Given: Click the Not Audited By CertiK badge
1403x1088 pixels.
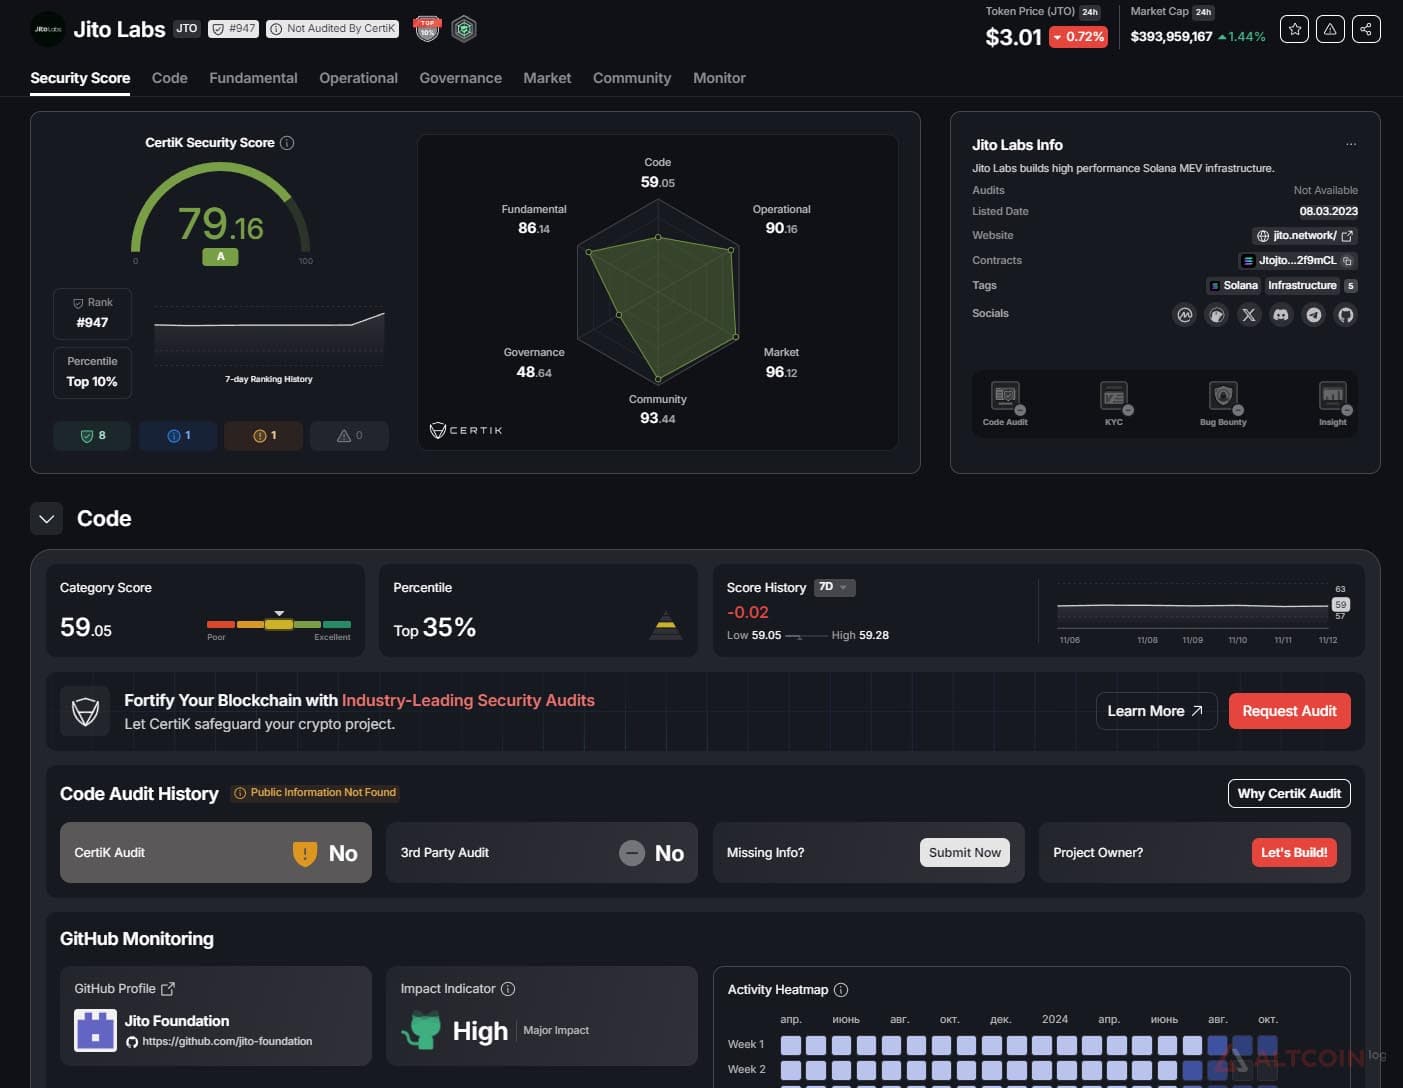Looking at the screenshot, I should (333, 29).
